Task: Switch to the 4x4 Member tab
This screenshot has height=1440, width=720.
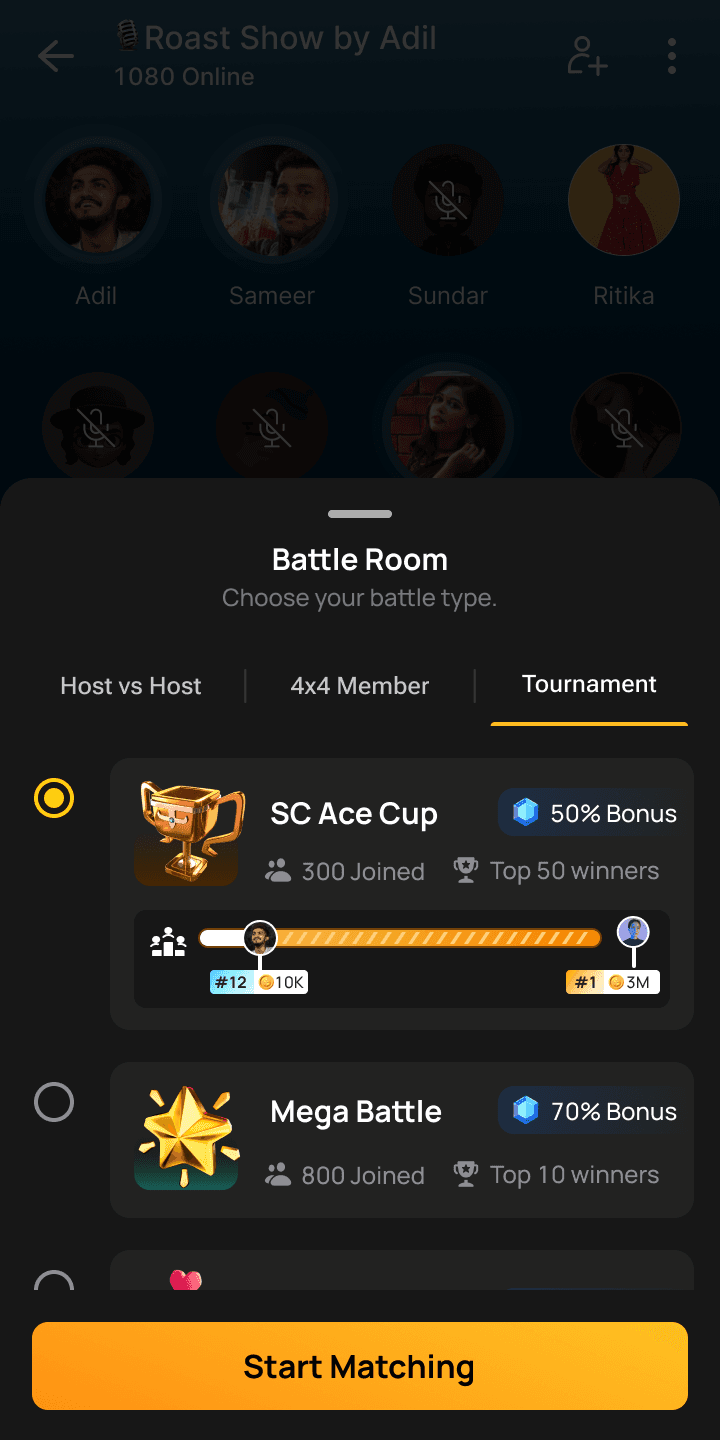Action: pyautogui.click(x=360, y=686)
